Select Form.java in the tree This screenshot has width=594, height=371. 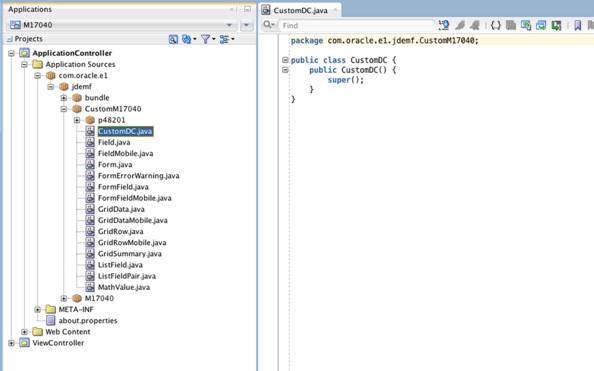pos(115,164)
